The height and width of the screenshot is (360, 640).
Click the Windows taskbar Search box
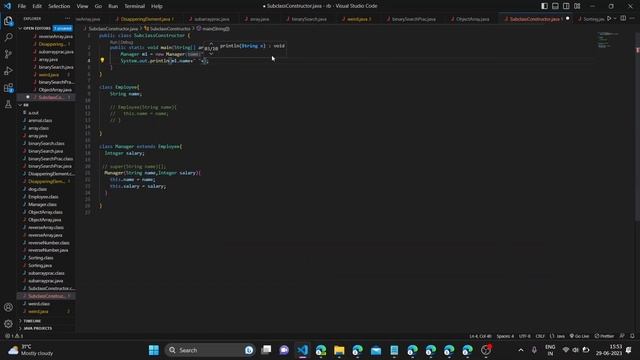209,350
